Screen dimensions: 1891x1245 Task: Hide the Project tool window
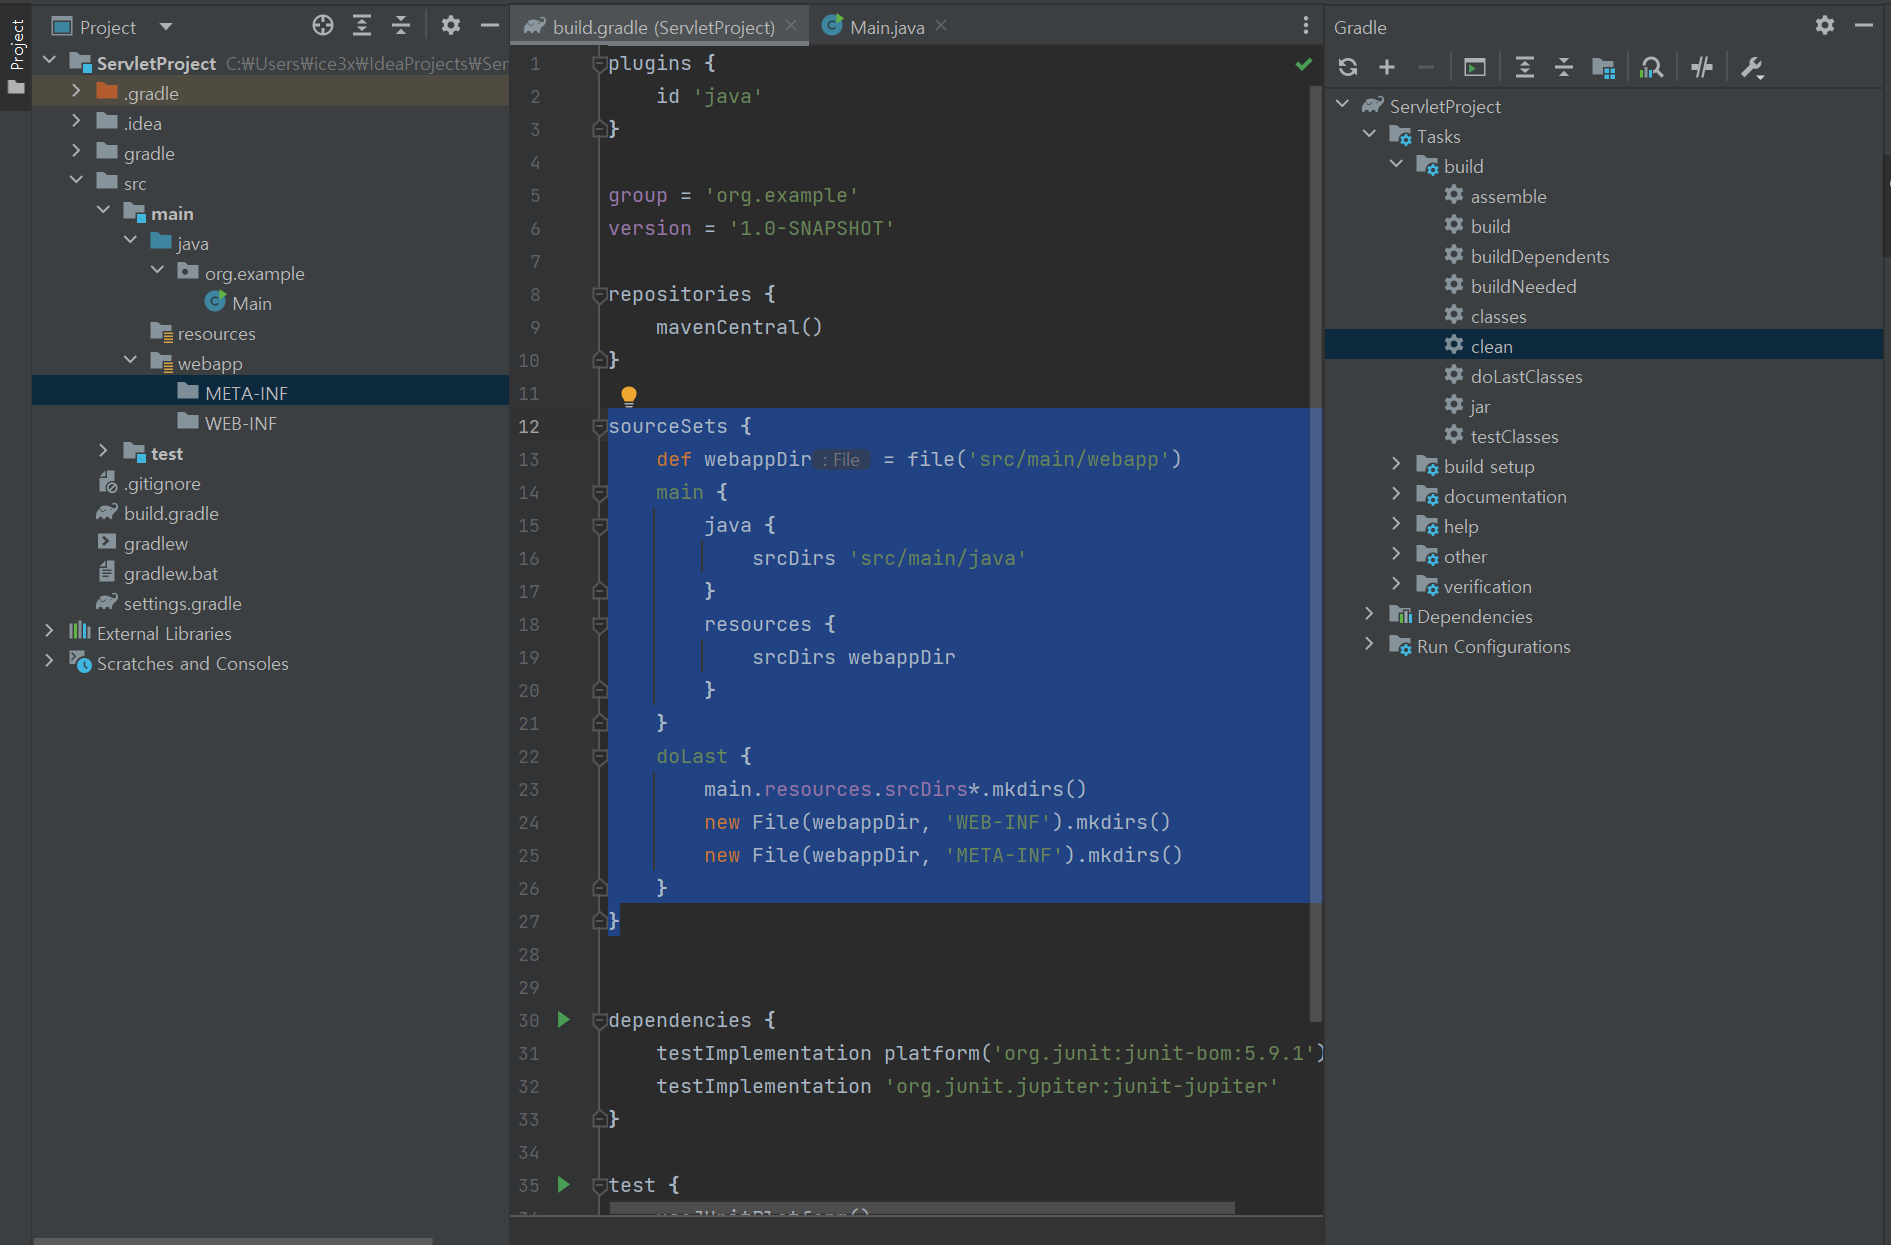(x=490, y=26)
